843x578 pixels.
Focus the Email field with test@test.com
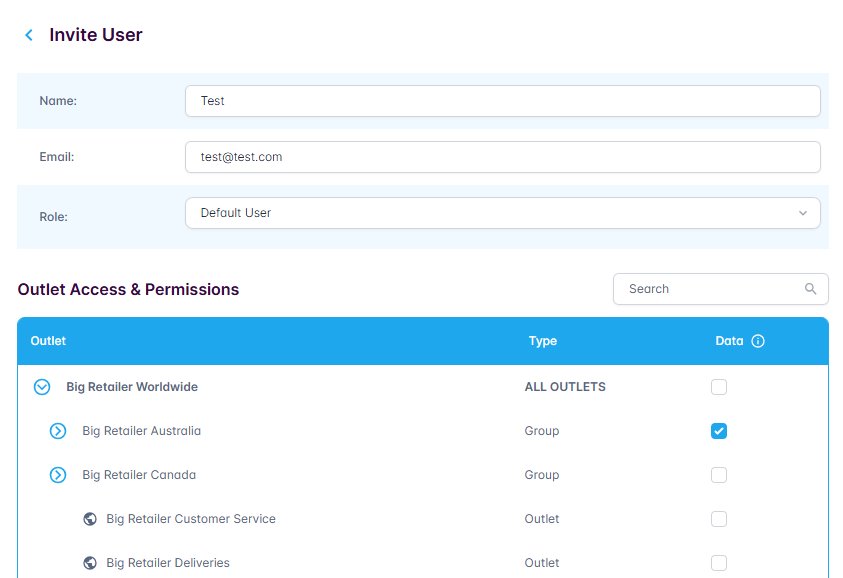(x=503, y=157)
